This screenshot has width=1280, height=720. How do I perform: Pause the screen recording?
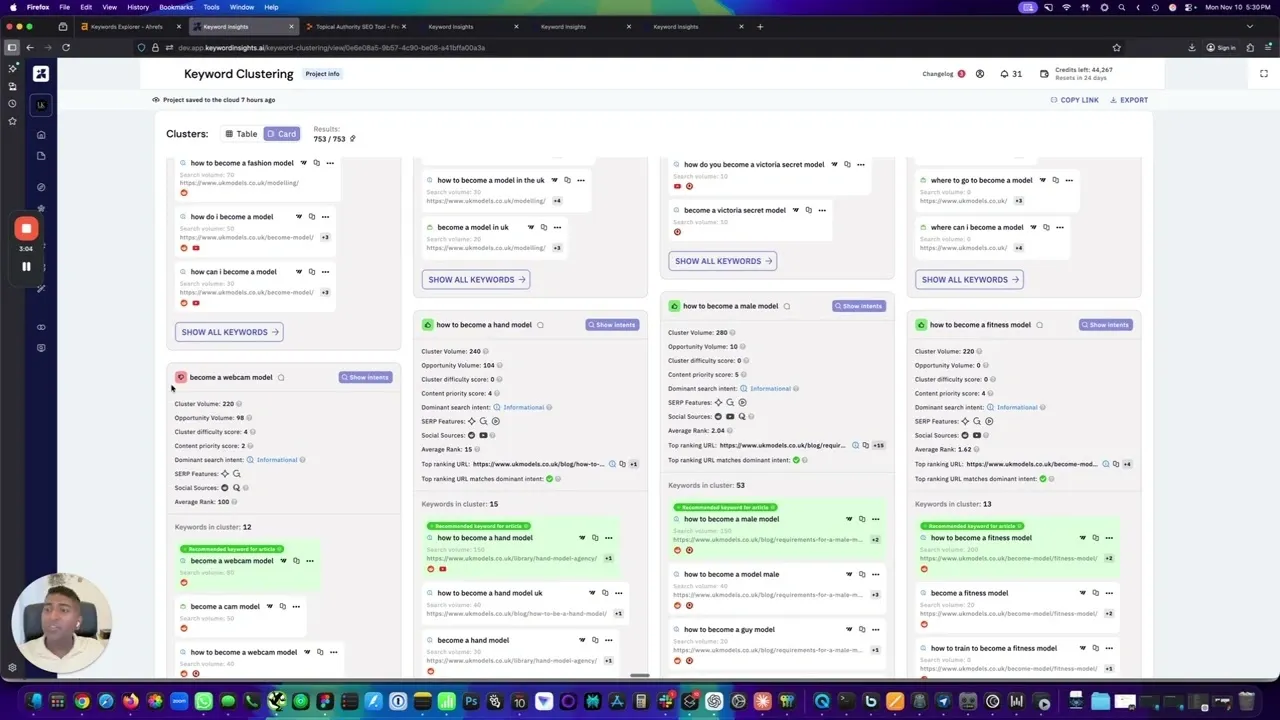[x=26, y=267]
